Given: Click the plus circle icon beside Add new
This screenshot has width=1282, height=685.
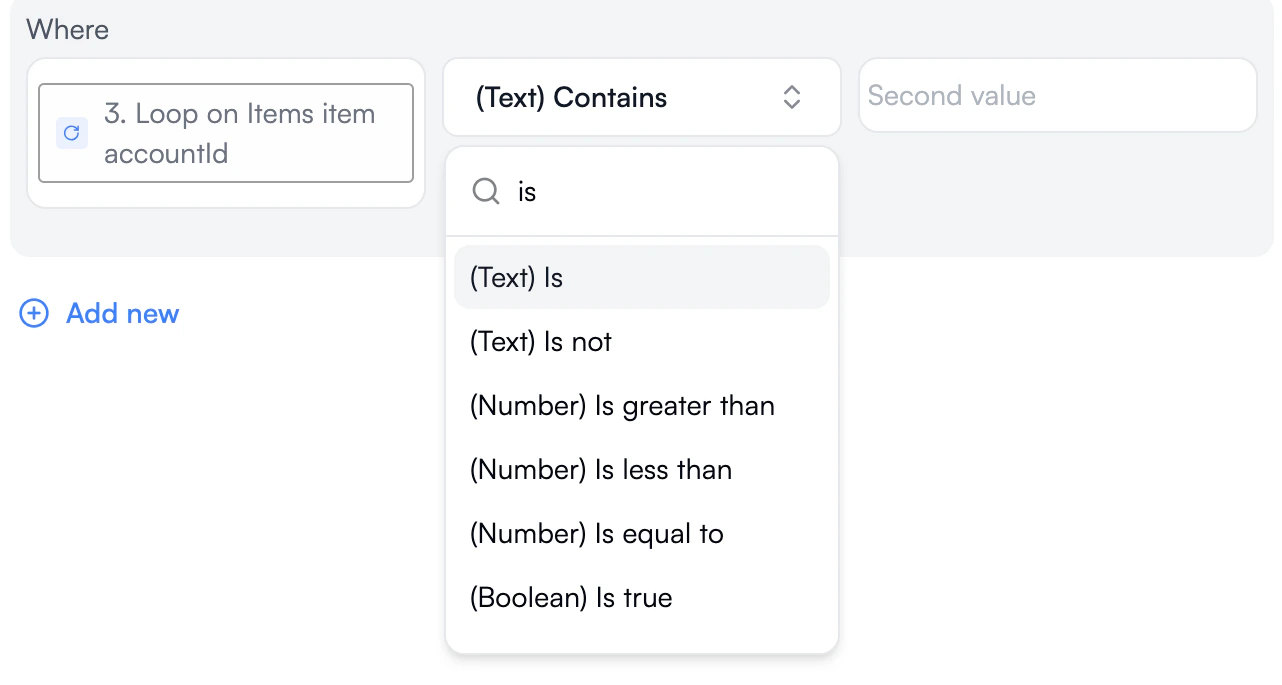Looking at the screenshot, I should point(34,314).
